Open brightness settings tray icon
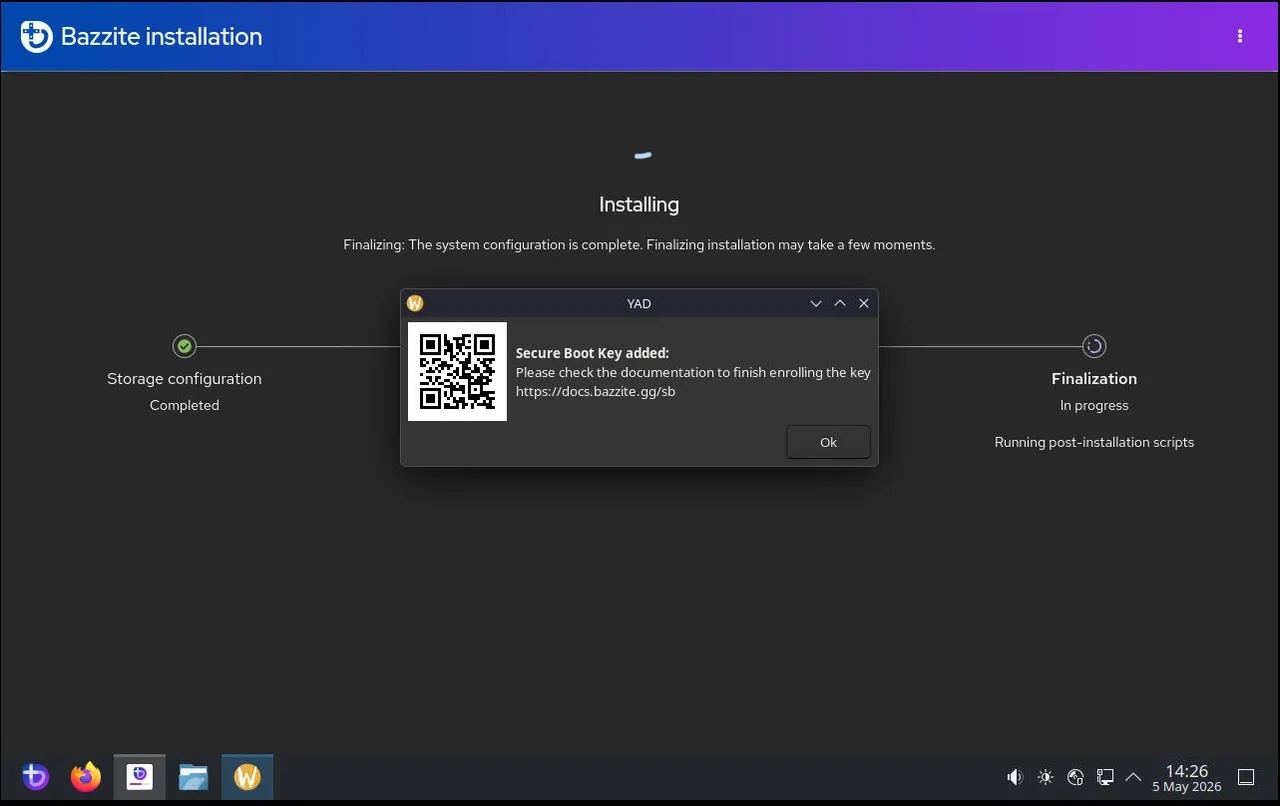The width and height of the screenshot is (1280, 806). click(x=1045, y=777)
